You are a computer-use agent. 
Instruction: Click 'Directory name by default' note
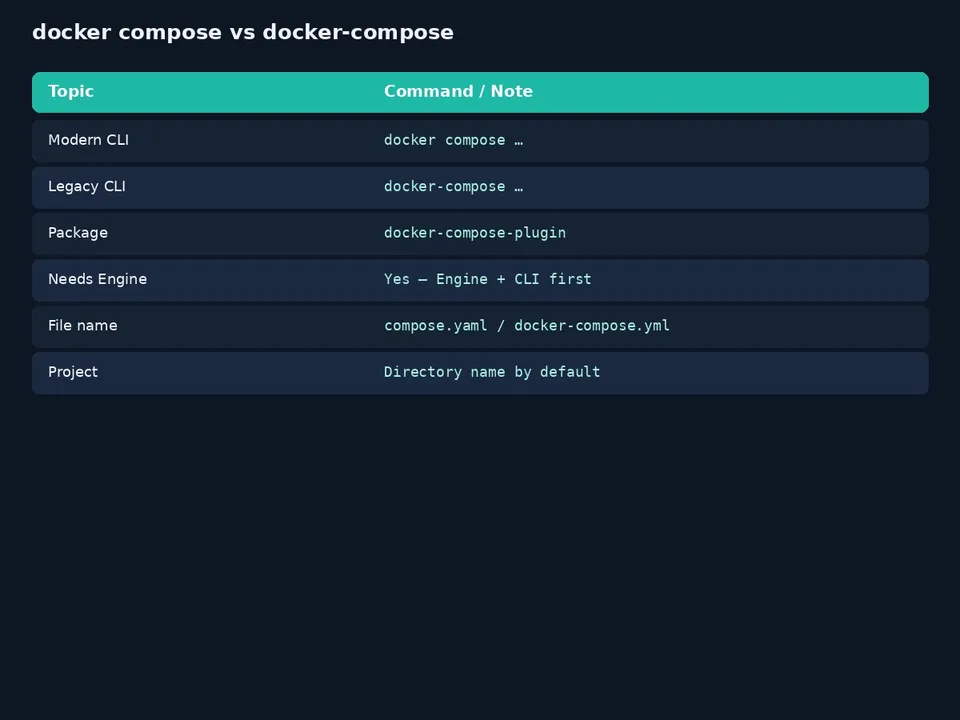(x=492, y=372)
